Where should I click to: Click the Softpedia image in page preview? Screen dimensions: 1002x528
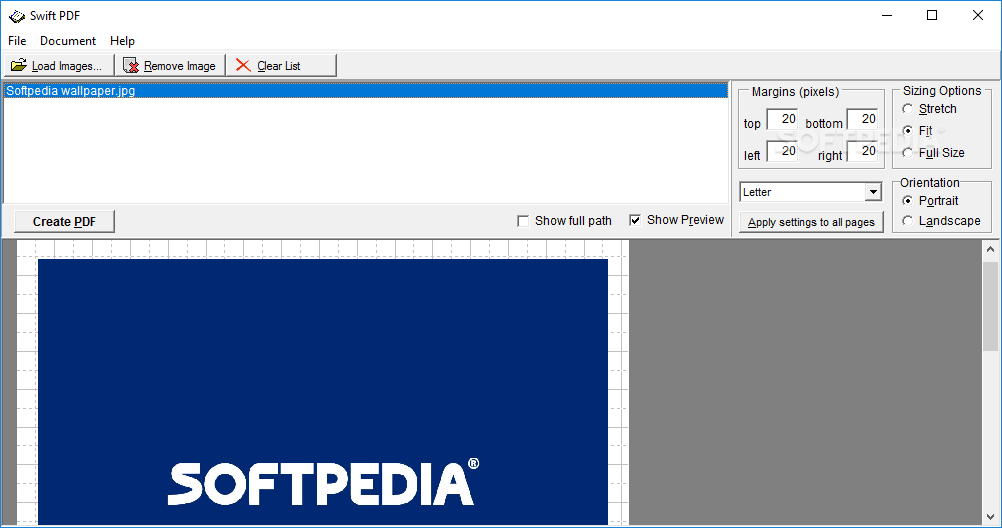click(x=323, y=392)
